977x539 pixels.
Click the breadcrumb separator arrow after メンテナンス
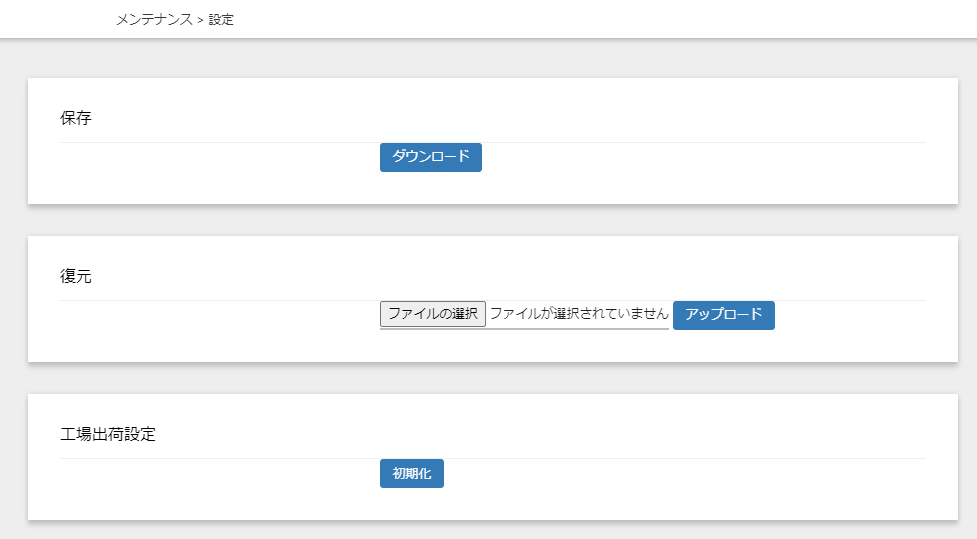point(200,20)
